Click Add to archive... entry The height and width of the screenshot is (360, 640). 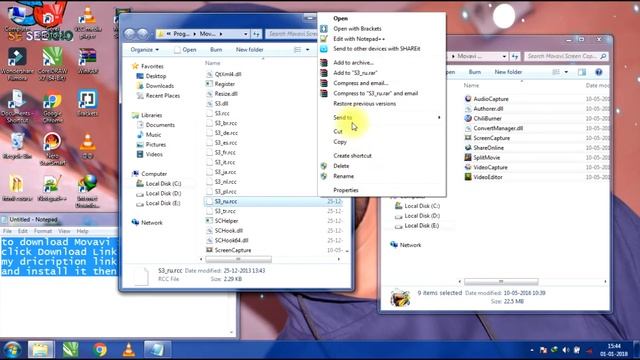coord(353,62)
